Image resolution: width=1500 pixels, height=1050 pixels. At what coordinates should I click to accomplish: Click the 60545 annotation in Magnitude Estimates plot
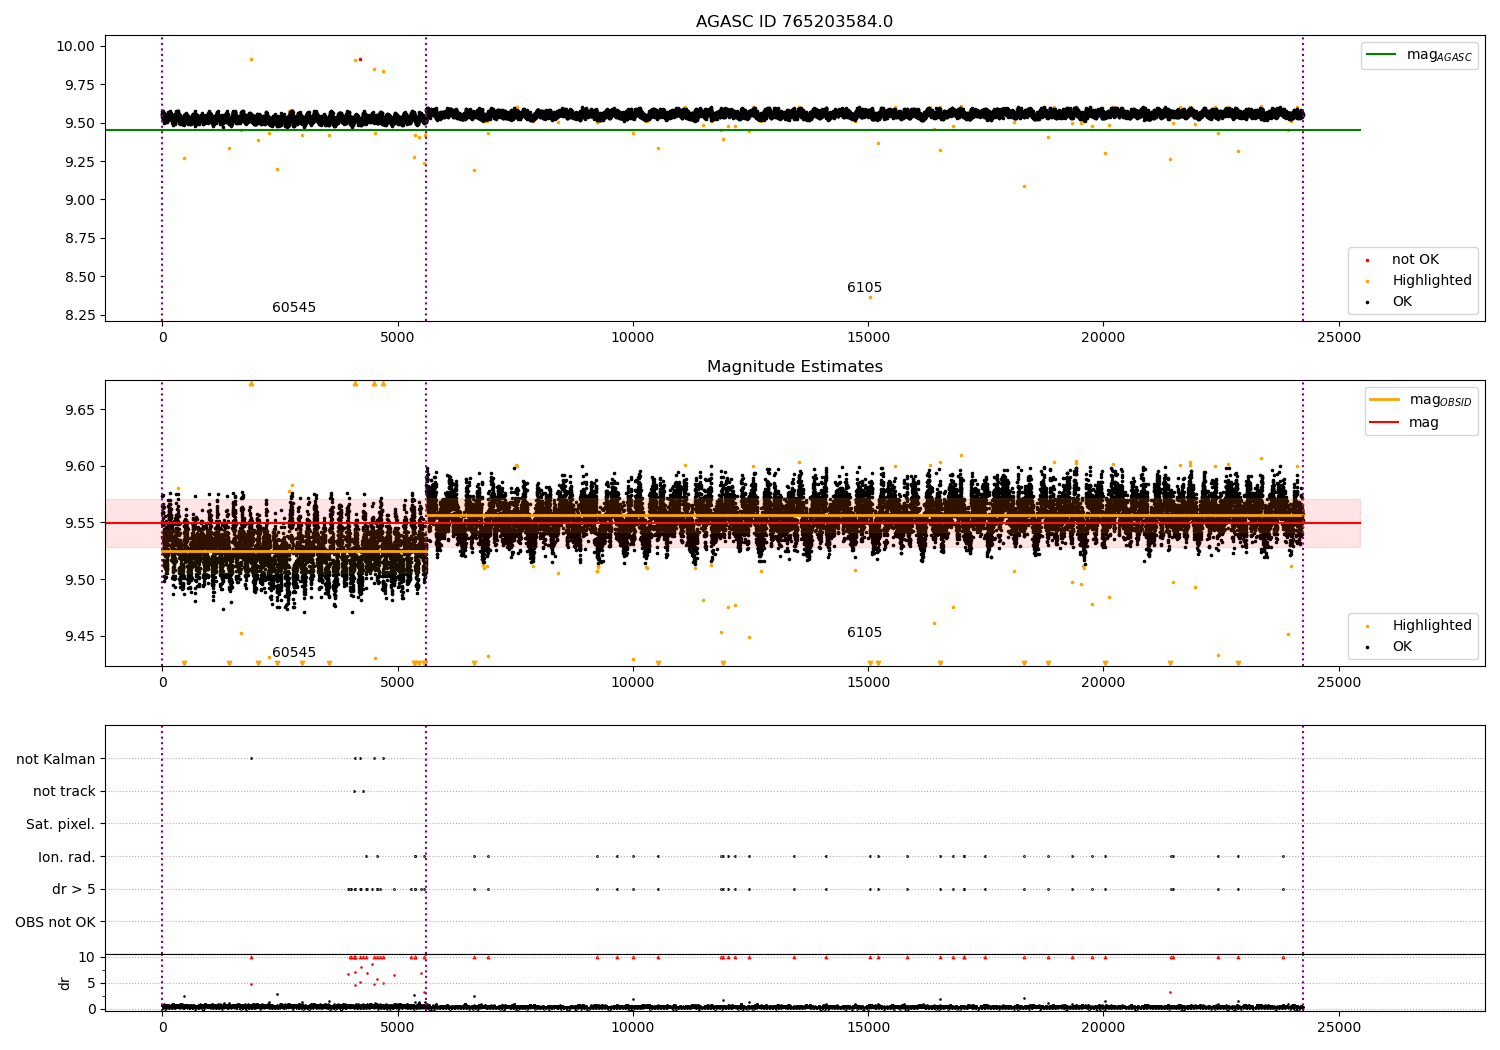point(294,653)
